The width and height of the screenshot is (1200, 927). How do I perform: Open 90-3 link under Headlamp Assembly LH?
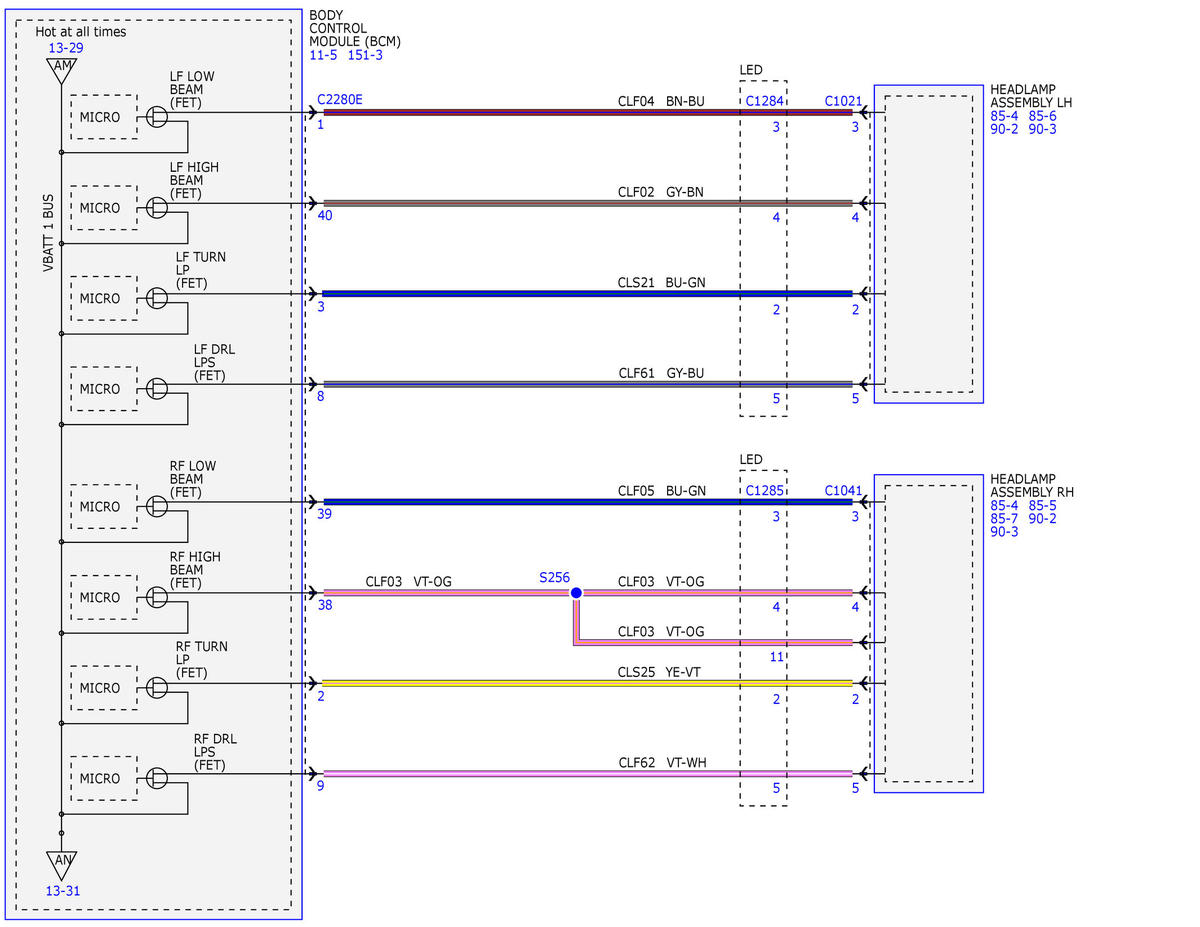1042,128
